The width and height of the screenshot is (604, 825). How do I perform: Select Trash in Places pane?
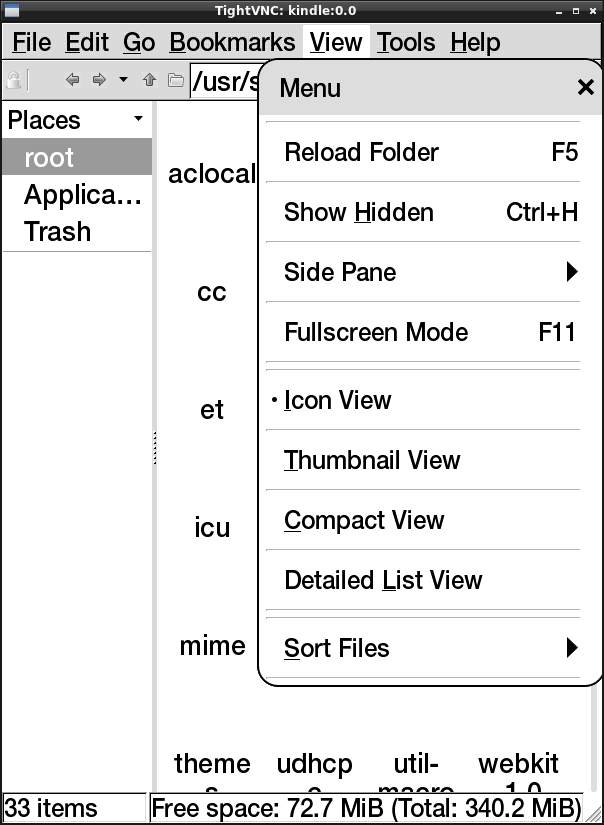click(57, 231)
